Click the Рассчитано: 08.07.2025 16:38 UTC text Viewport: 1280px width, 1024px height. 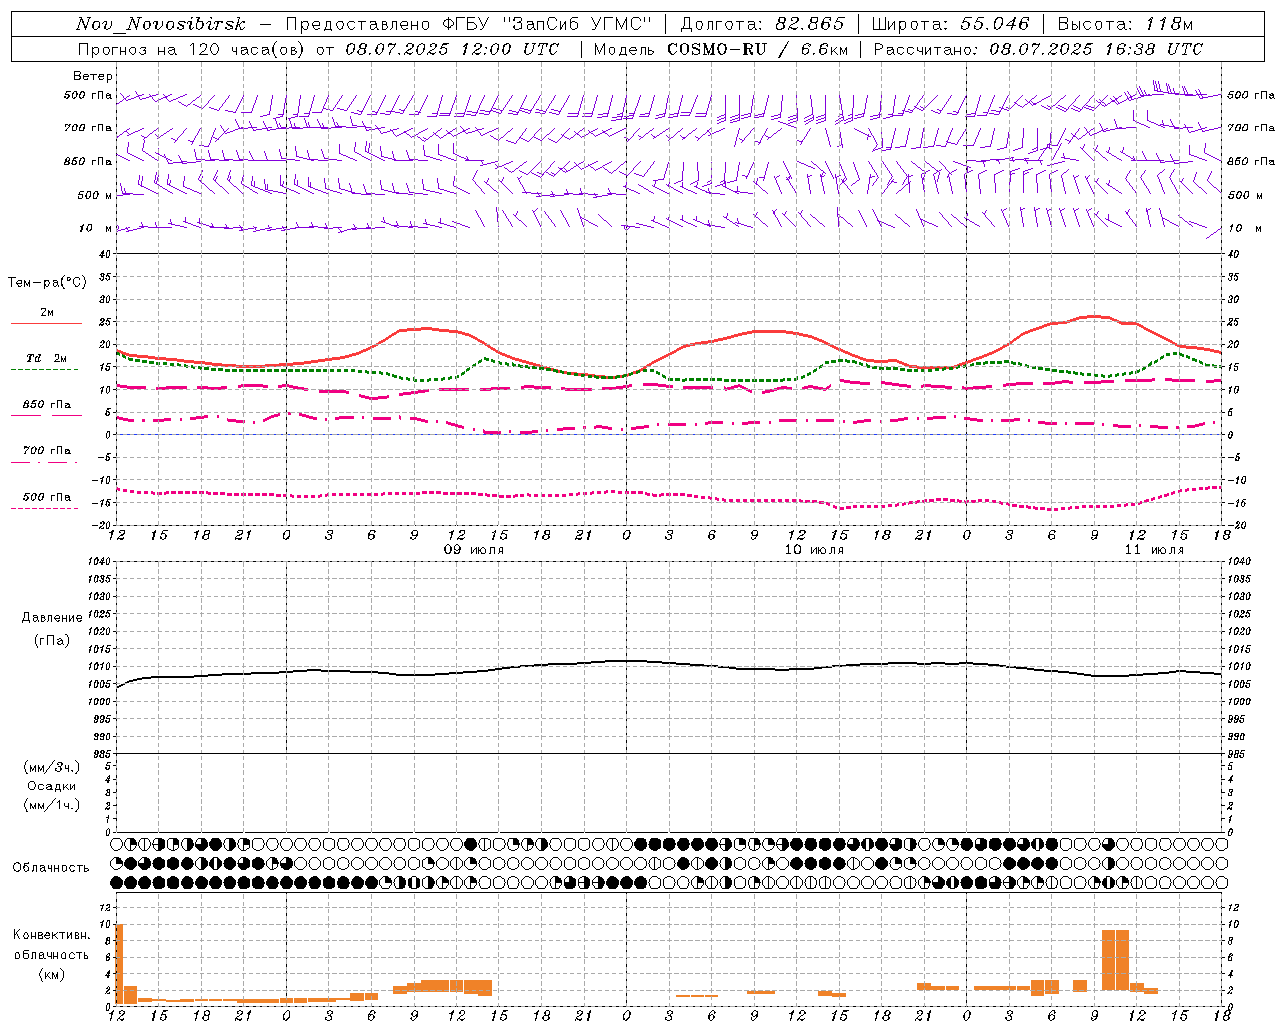pyautogui.click(x=1038, y=49)
